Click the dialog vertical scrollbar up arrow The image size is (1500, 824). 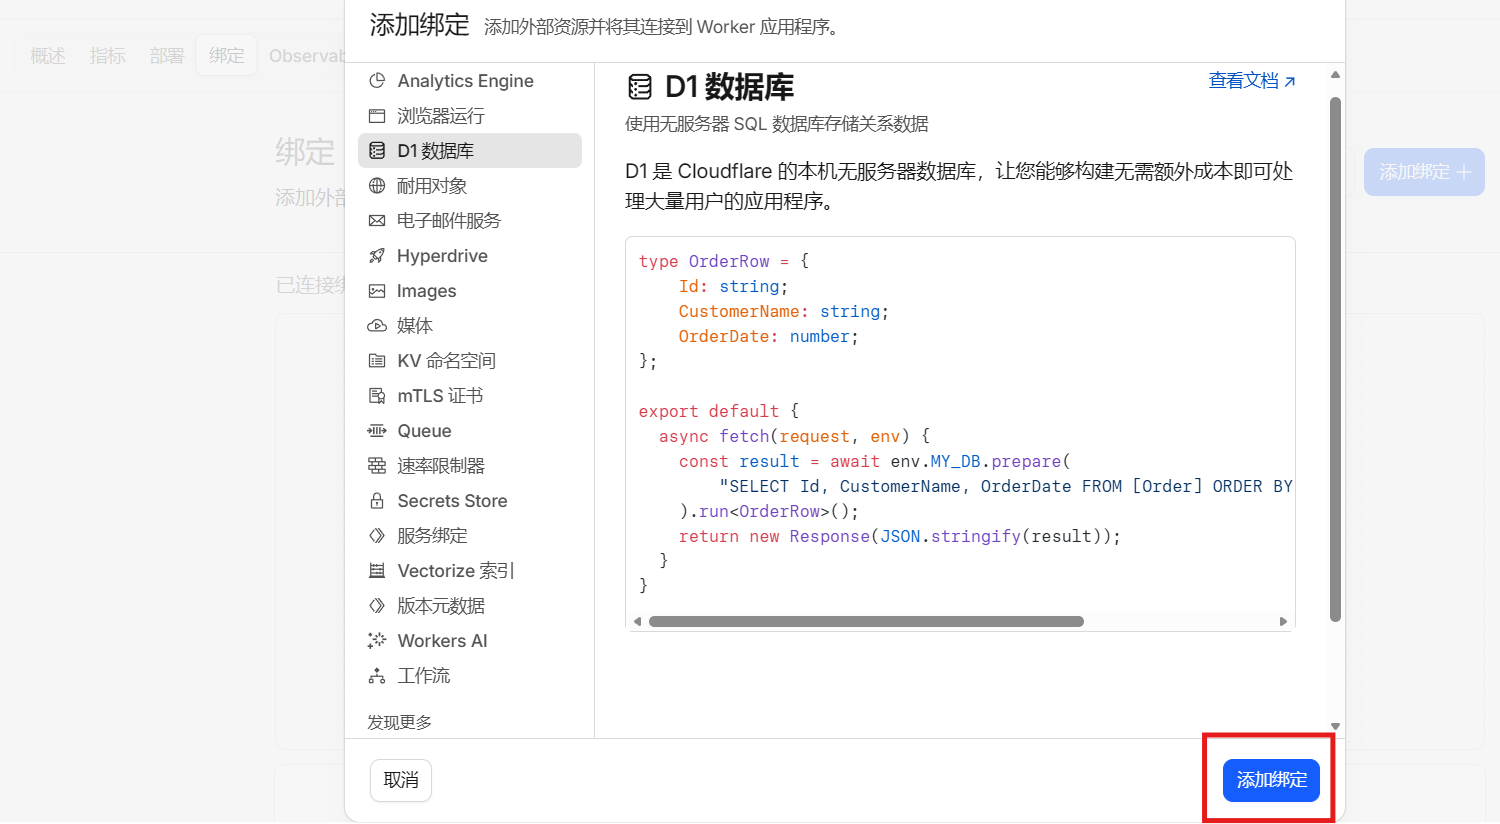pyautogui.click(x=1335, y=75)
